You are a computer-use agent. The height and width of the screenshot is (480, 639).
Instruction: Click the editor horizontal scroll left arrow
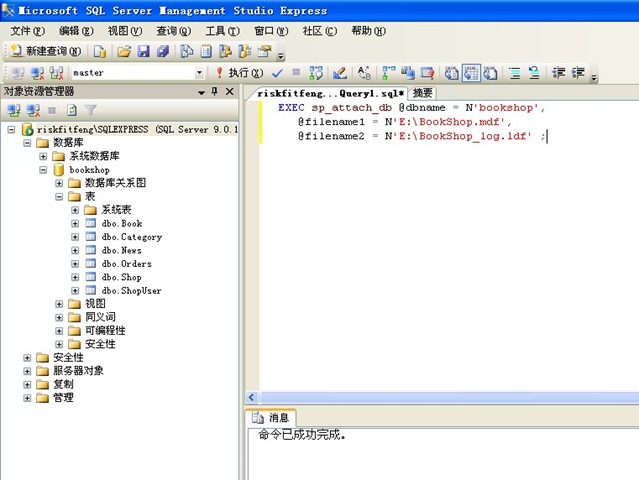click(x=252, y=397)
